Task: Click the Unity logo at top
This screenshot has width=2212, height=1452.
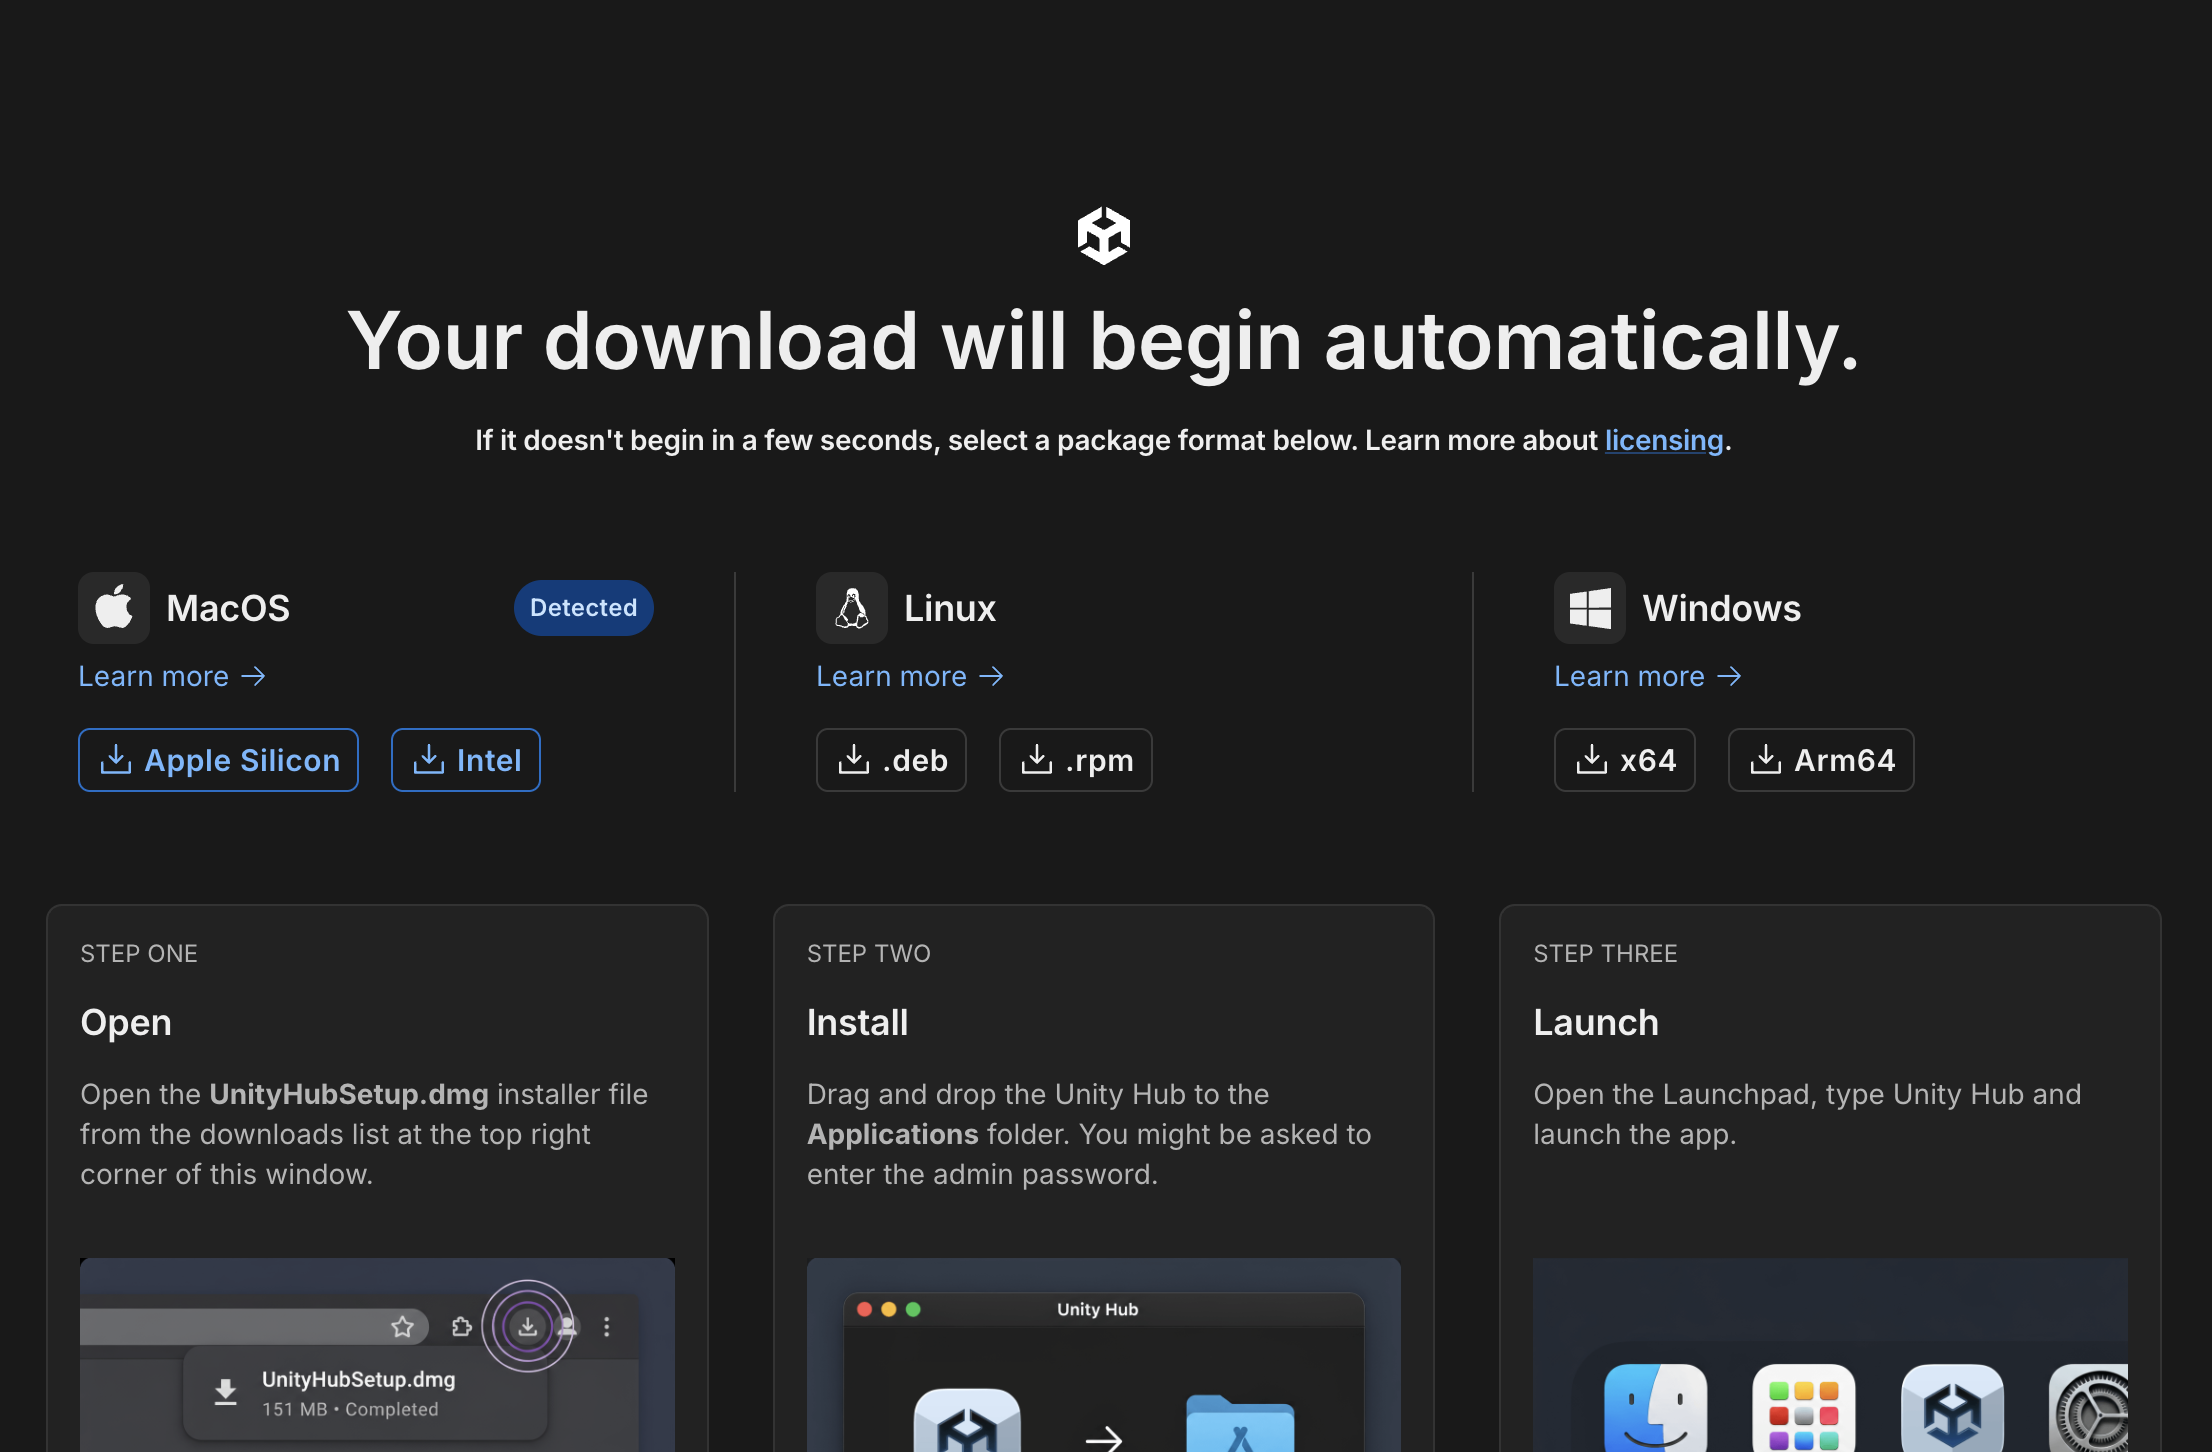Action: [x=1104, y=236]
